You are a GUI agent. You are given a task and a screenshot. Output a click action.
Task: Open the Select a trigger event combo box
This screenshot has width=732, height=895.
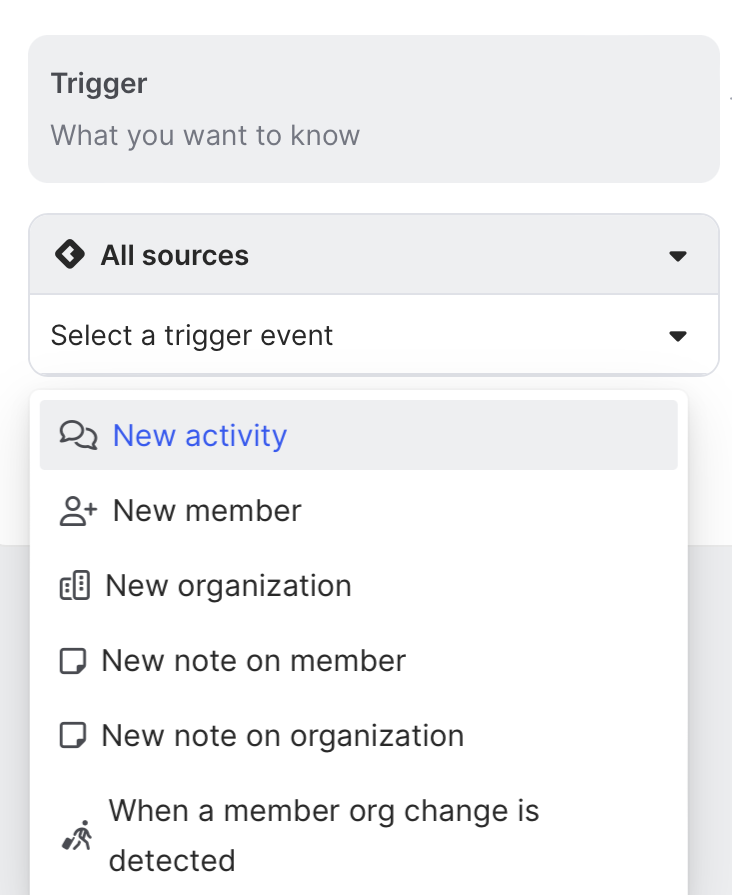click(x=360, y=335)
